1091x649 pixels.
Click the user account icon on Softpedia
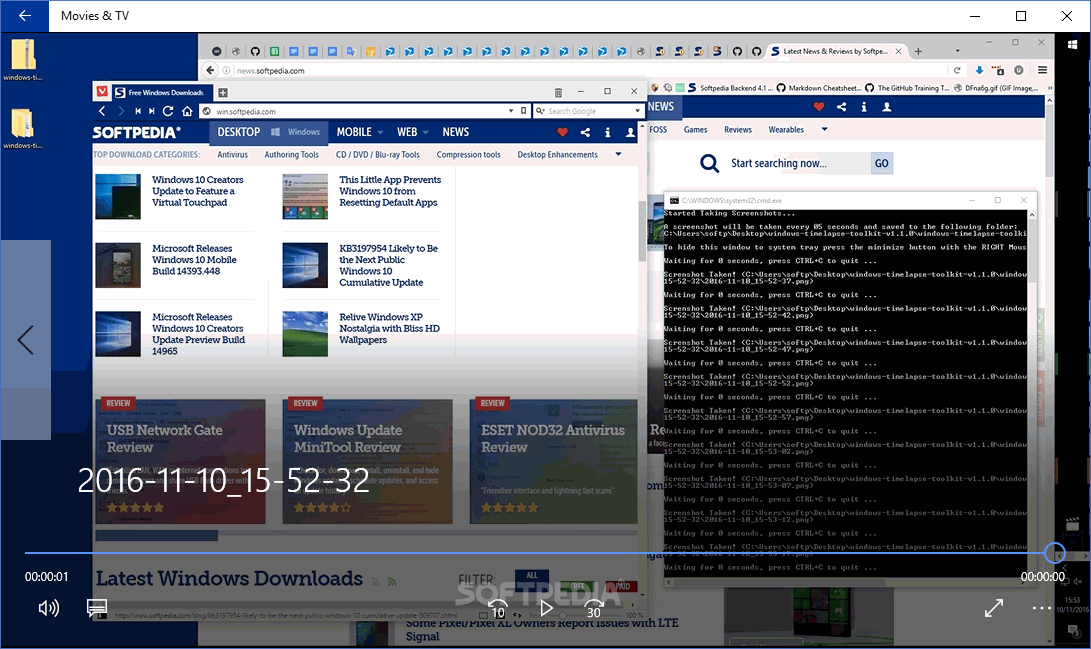tap(630, 132)
